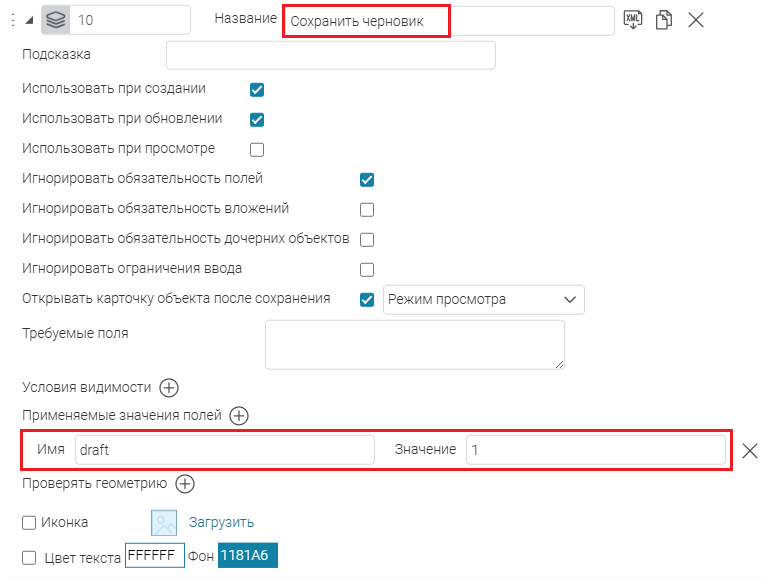Screen dimensions: 770x578
Task: Add geometry check with plus icon
Action: 185,484
